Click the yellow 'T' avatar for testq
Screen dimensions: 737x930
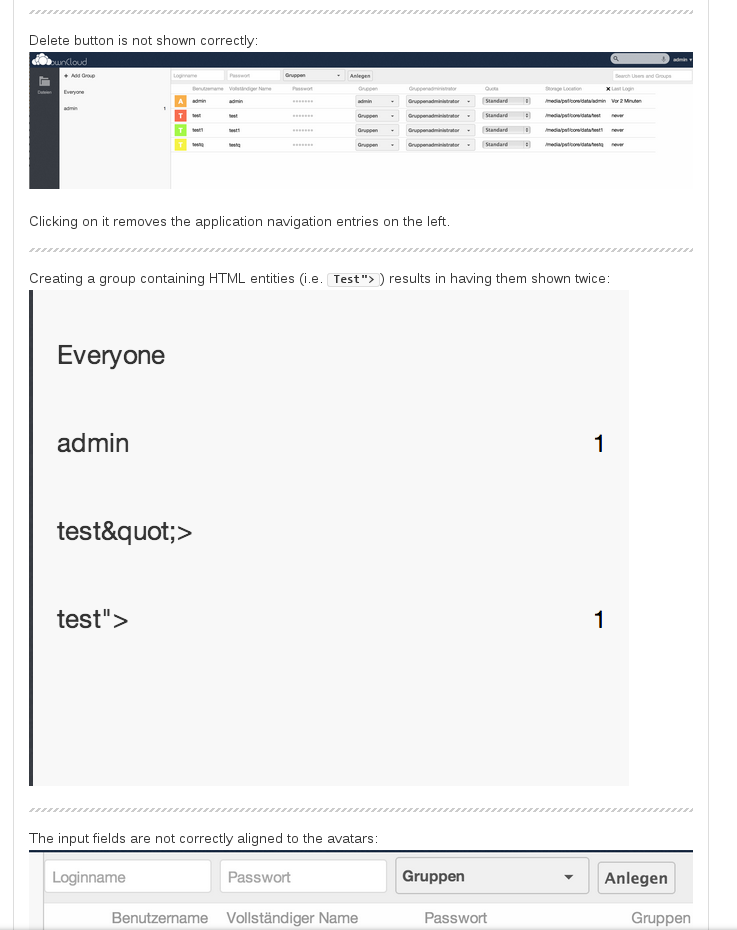(180, 145)
